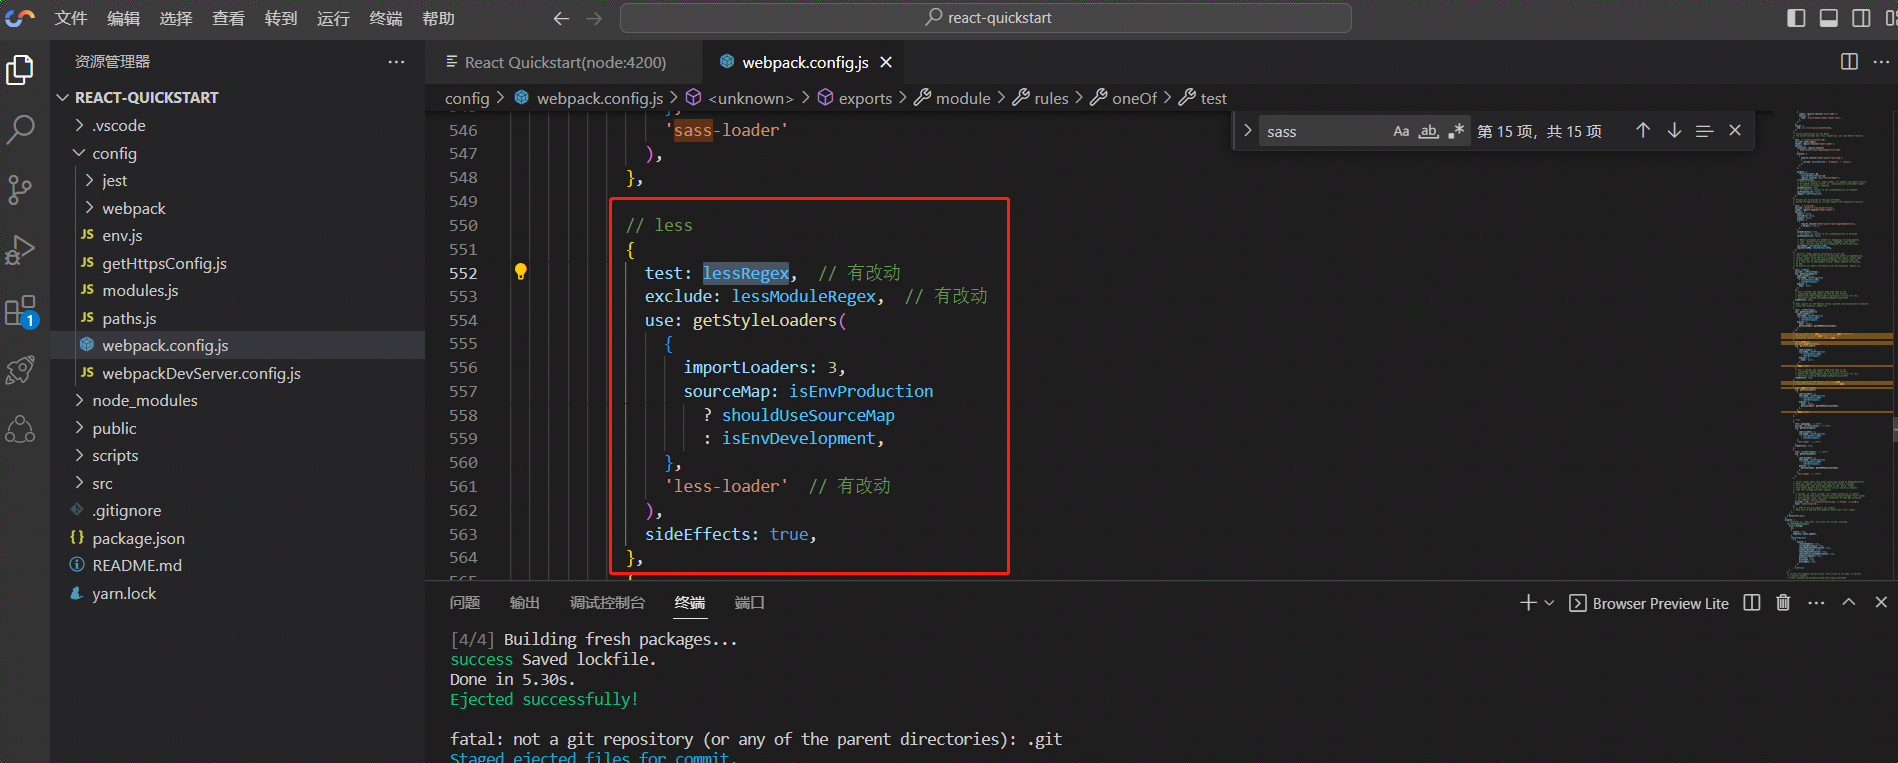Switch to the 调试控制台 panel tab

607,602
